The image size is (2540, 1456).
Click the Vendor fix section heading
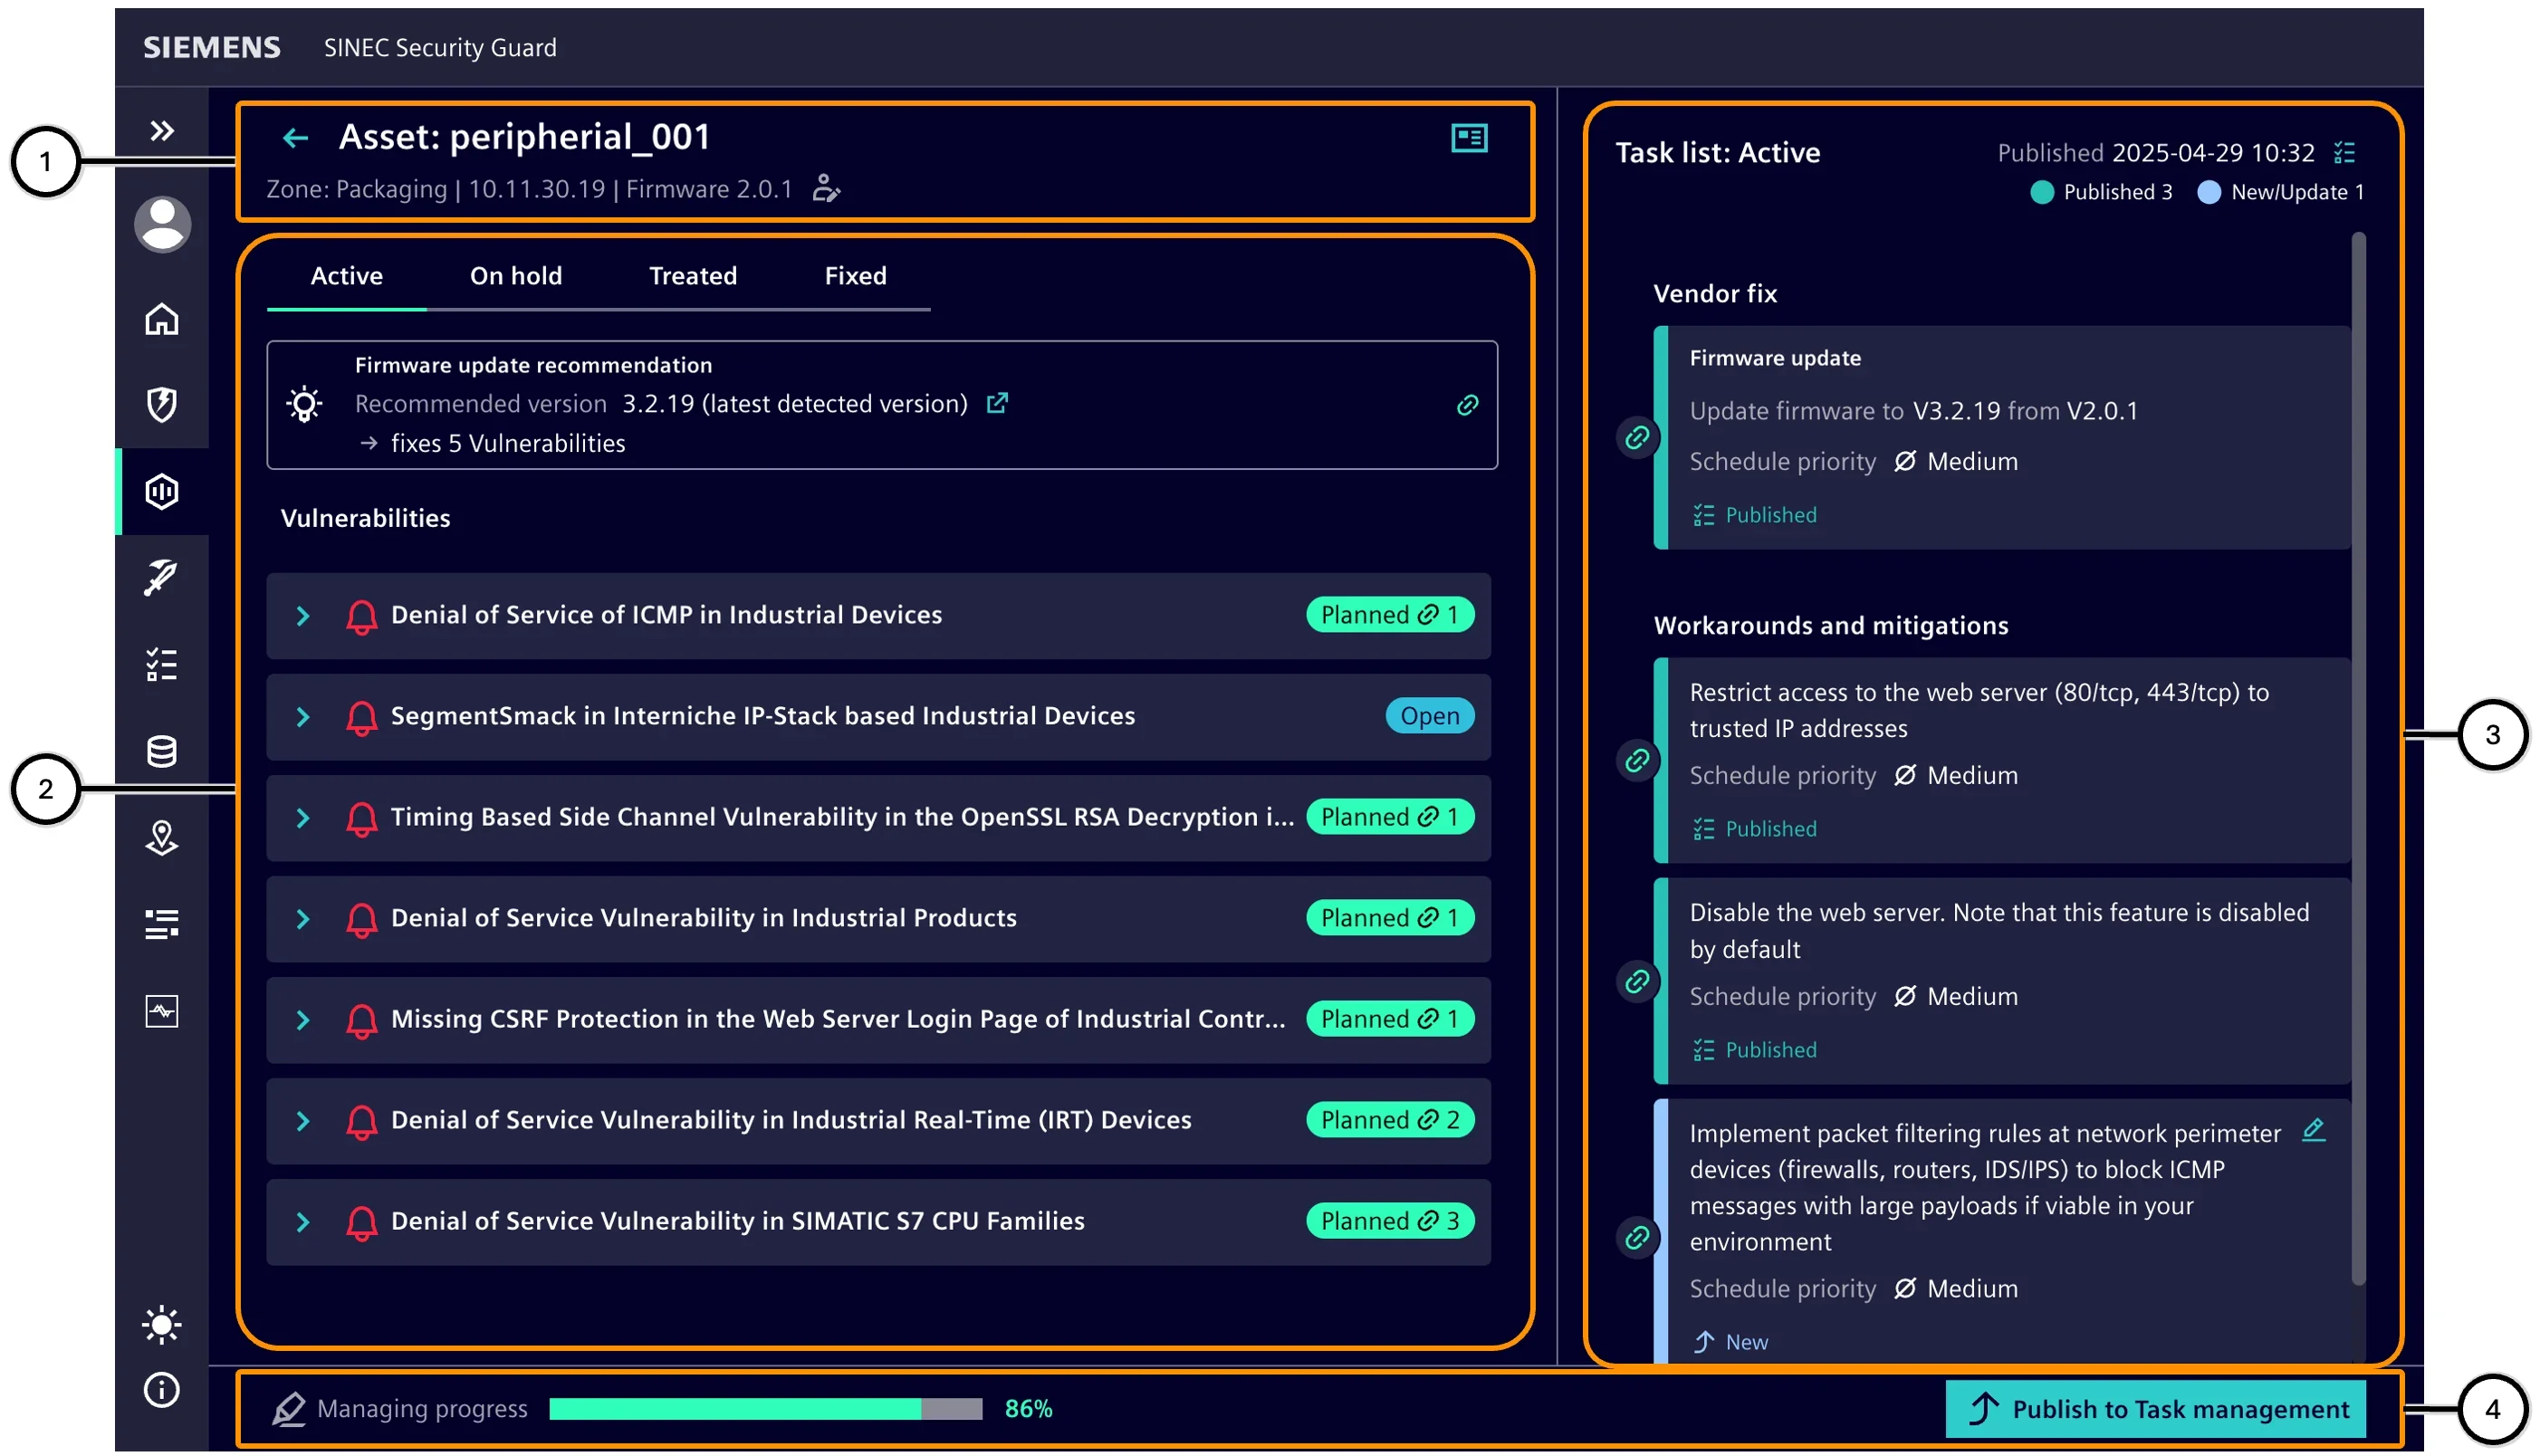(x=1715, y=293)
